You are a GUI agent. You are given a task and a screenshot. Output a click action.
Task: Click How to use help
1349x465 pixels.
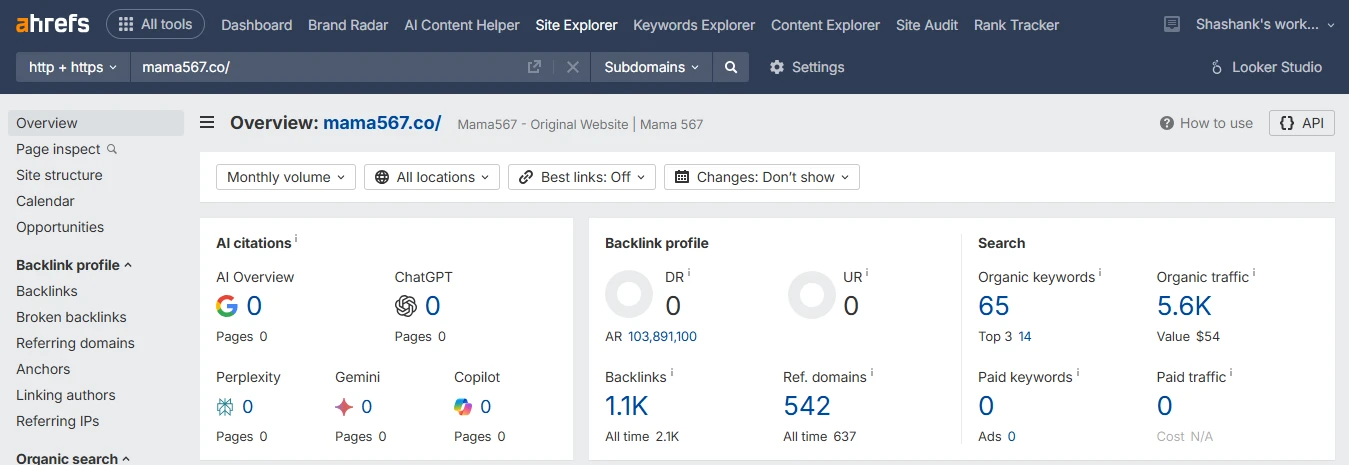1206,123
